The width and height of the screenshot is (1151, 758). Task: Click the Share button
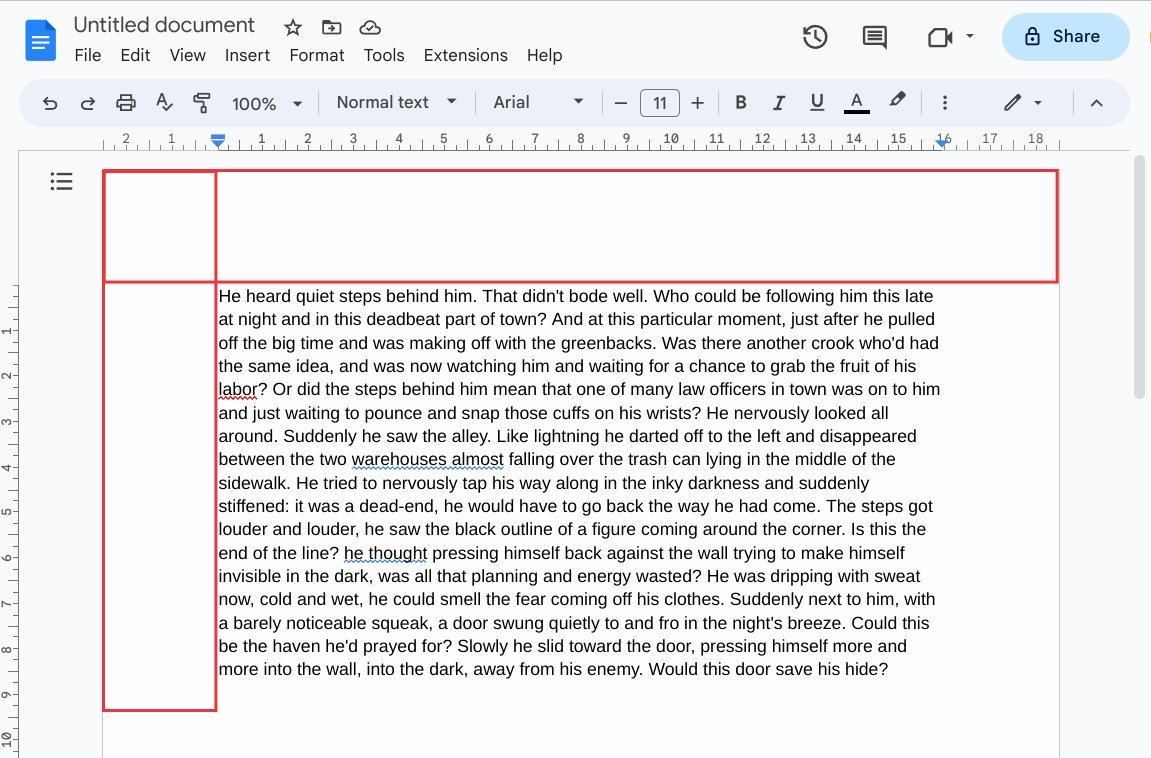pos(1065,36)
